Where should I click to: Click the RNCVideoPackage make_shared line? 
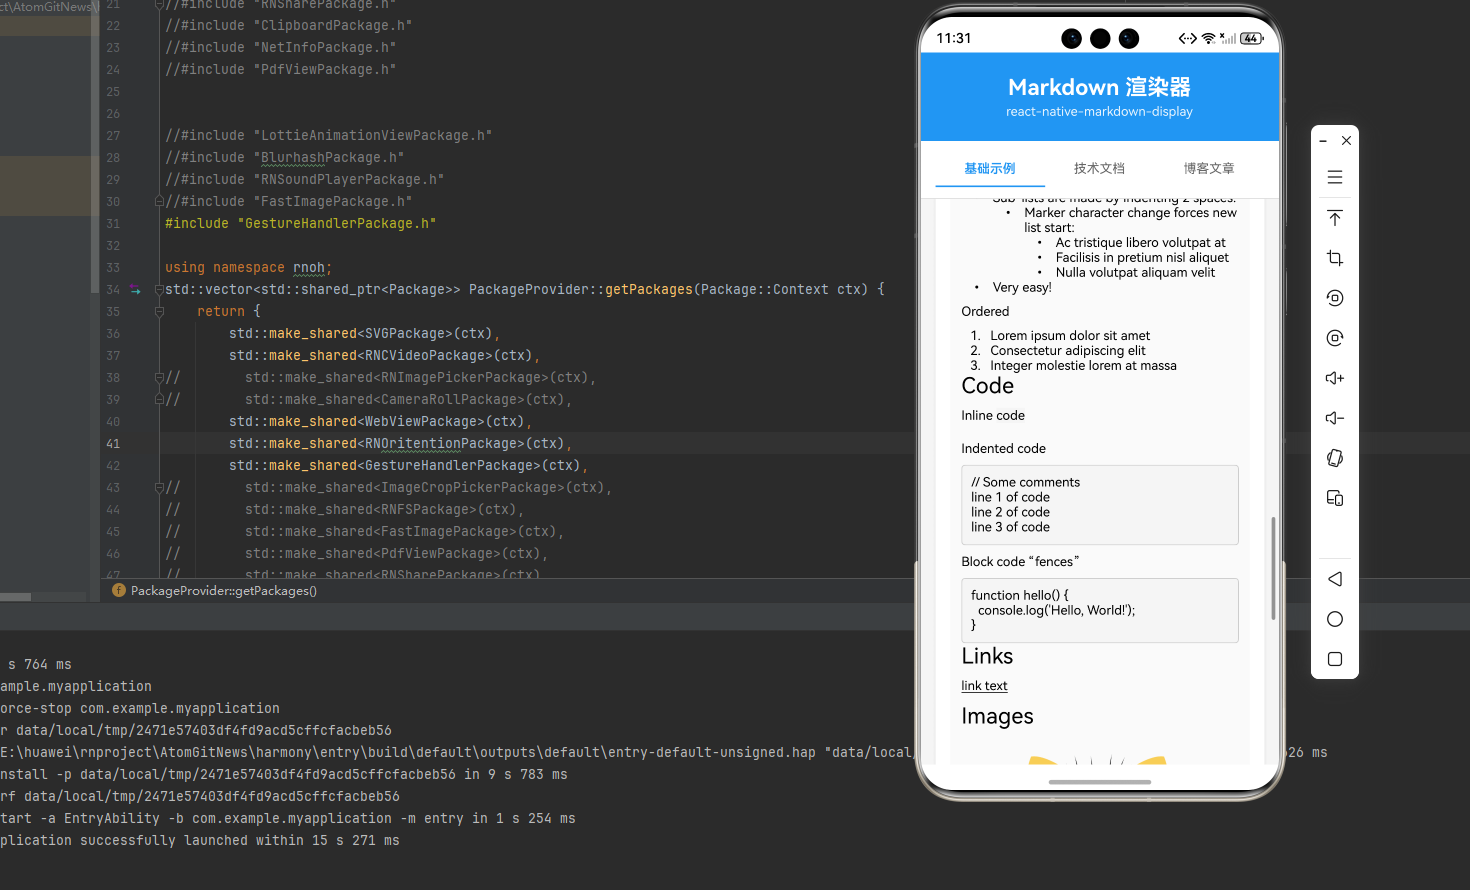[384, 356]
